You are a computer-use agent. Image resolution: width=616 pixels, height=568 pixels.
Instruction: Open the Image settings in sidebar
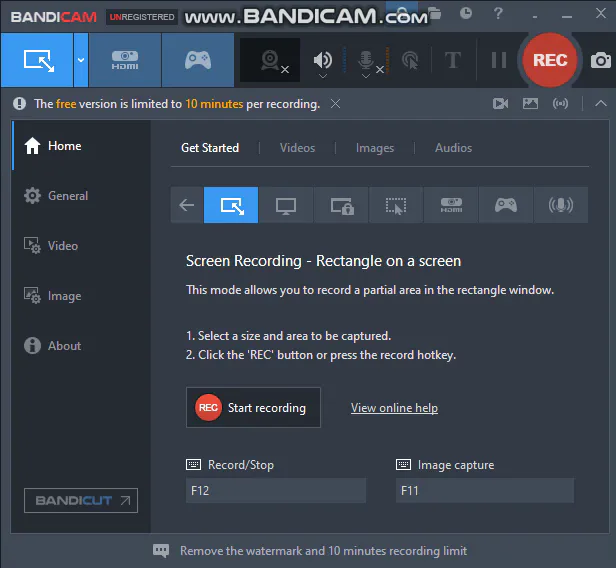click(x=81, y=296)
